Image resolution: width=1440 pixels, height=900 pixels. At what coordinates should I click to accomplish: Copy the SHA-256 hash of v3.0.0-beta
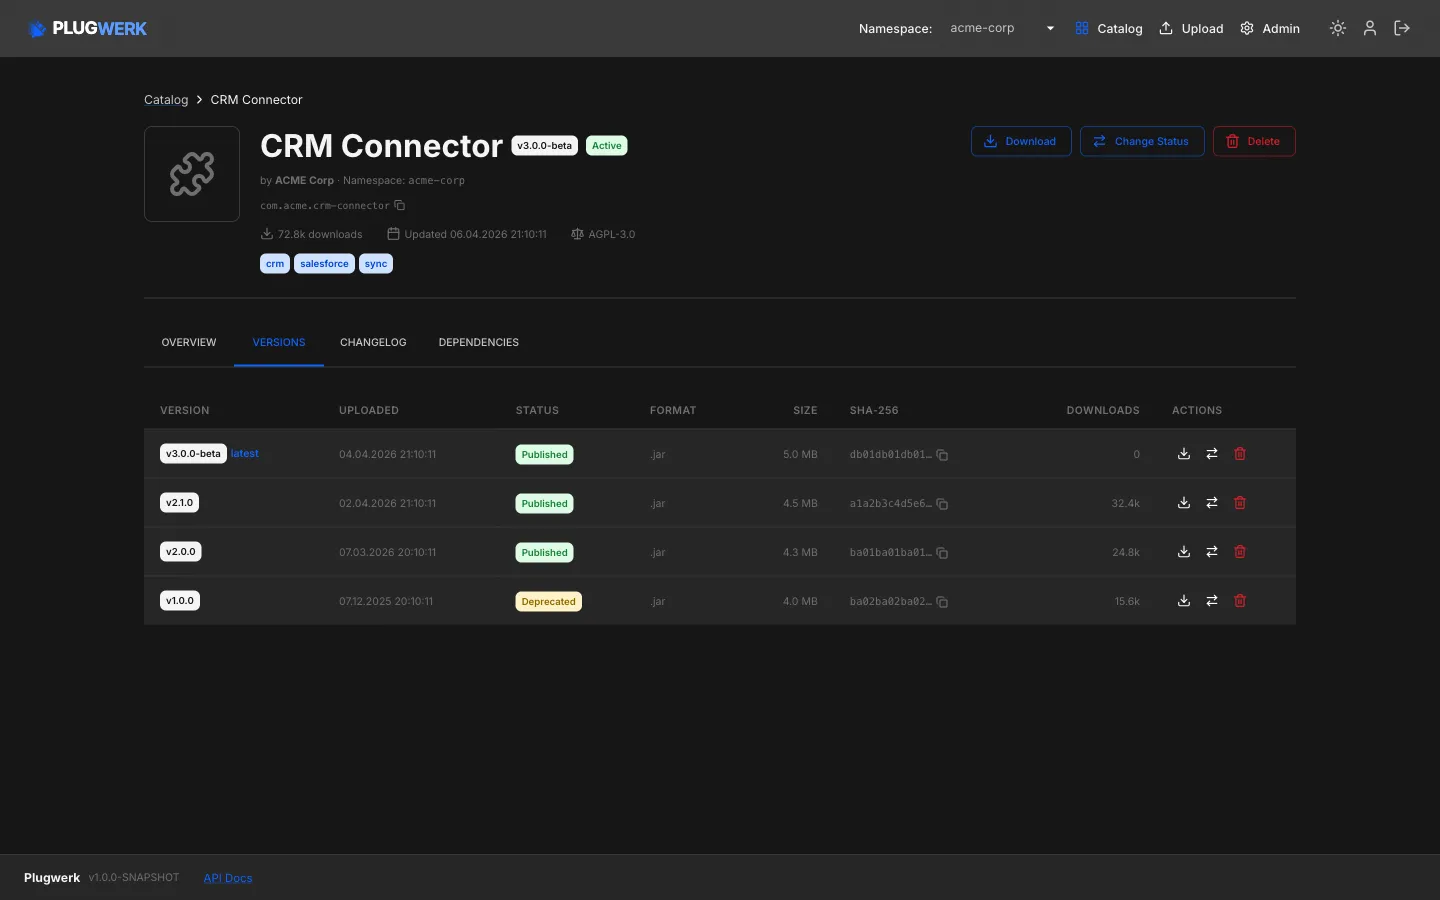[942, 455]
